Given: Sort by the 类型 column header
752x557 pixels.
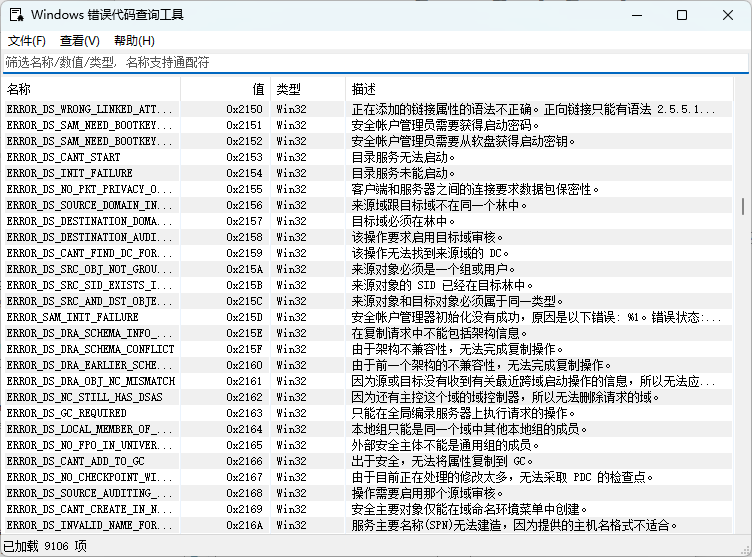Looking at the screenshot, I should pos(308,89).
